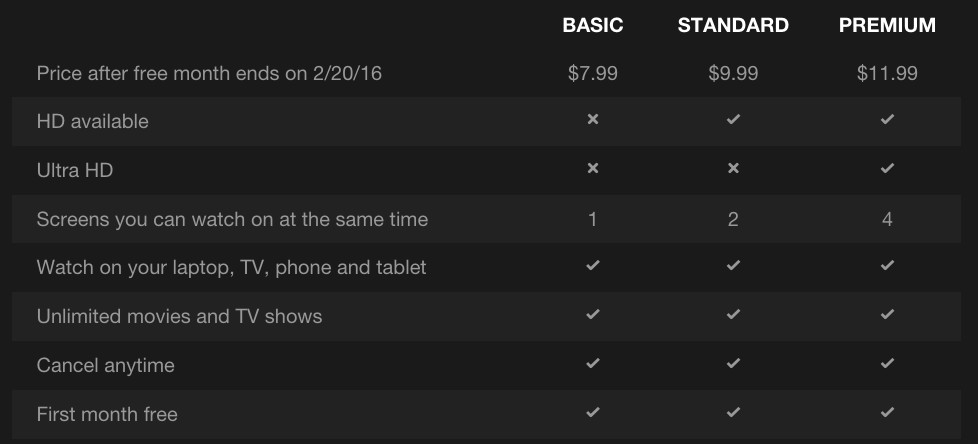Click the Premium screens count of 4
The image size is (978, 444).
tap(887, 219)
